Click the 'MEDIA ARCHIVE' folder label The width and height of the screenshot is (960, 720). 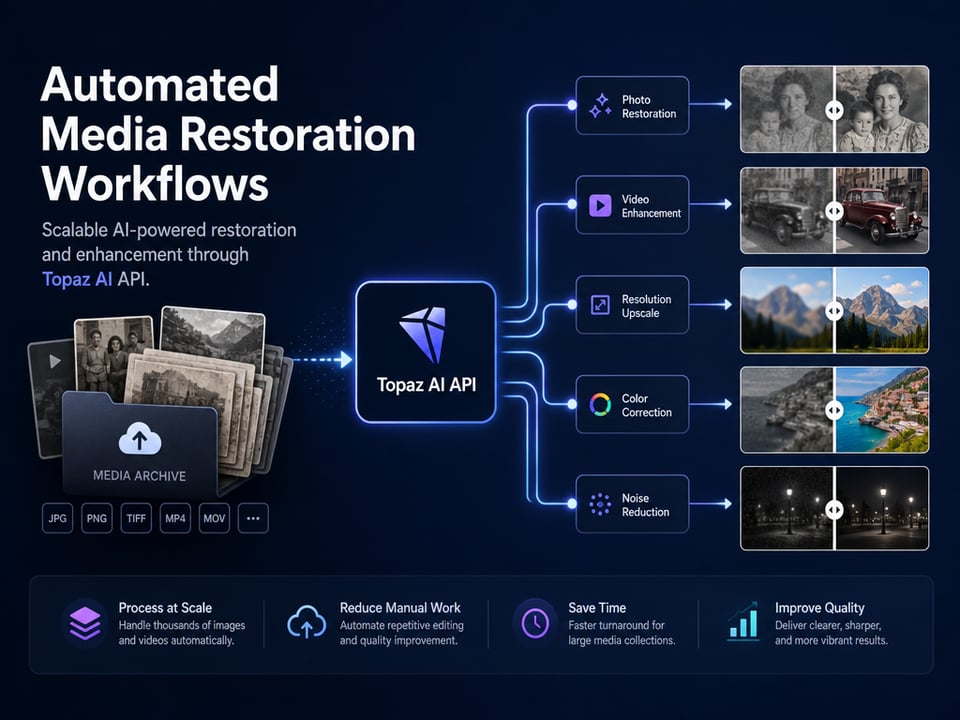point(140,476)
